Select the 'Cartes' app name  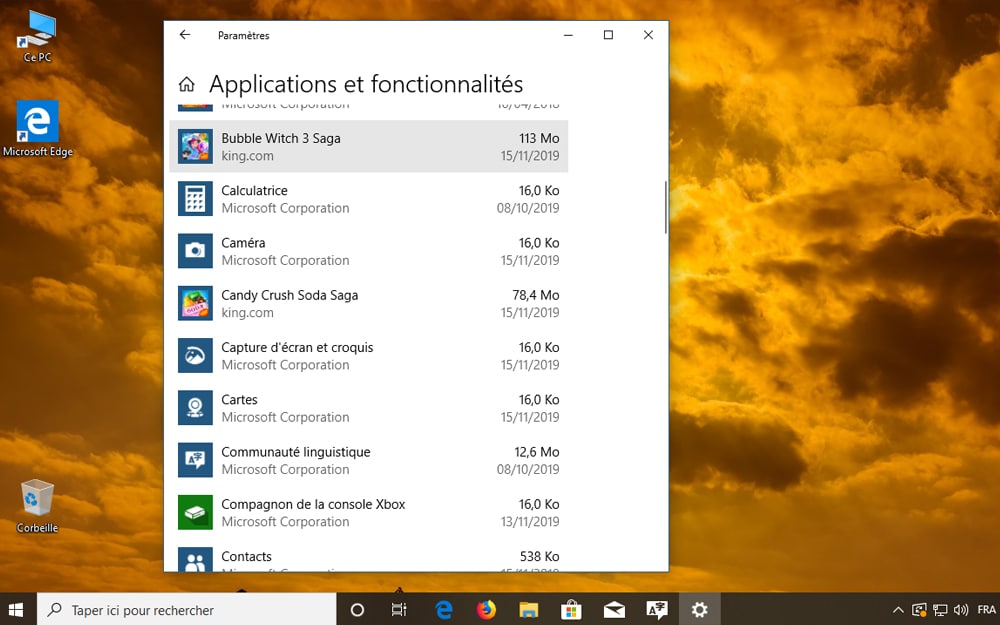click(x=239, y=400)
